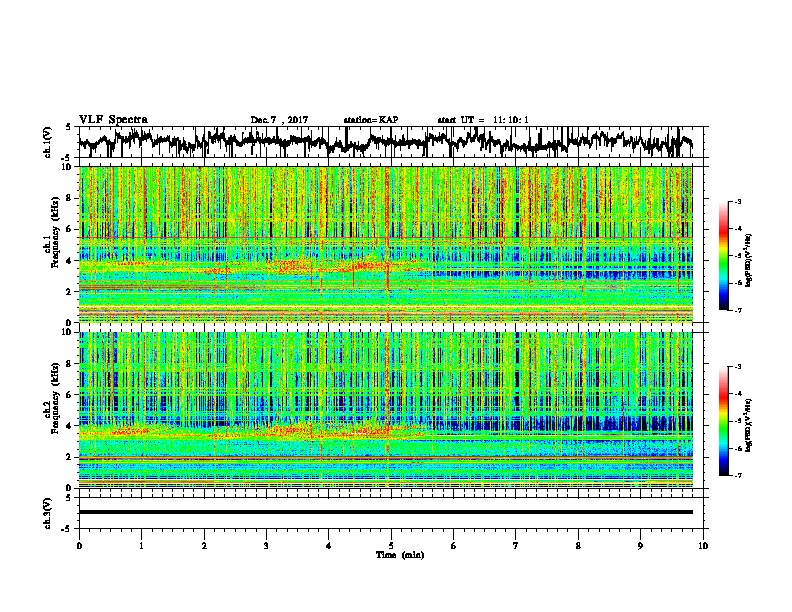The height and width of the screenshot is (612, 792).
Task: Click time-axis tick label "1"
Action: pyautogui.click(x=141, y=546)
